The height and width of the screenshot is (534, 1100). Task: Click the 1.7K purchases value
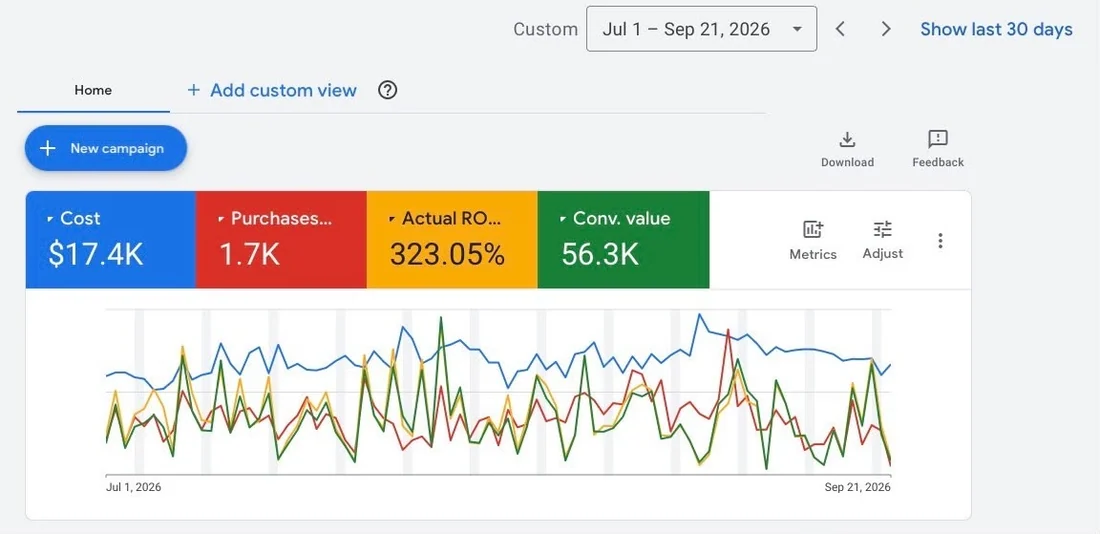250,254
